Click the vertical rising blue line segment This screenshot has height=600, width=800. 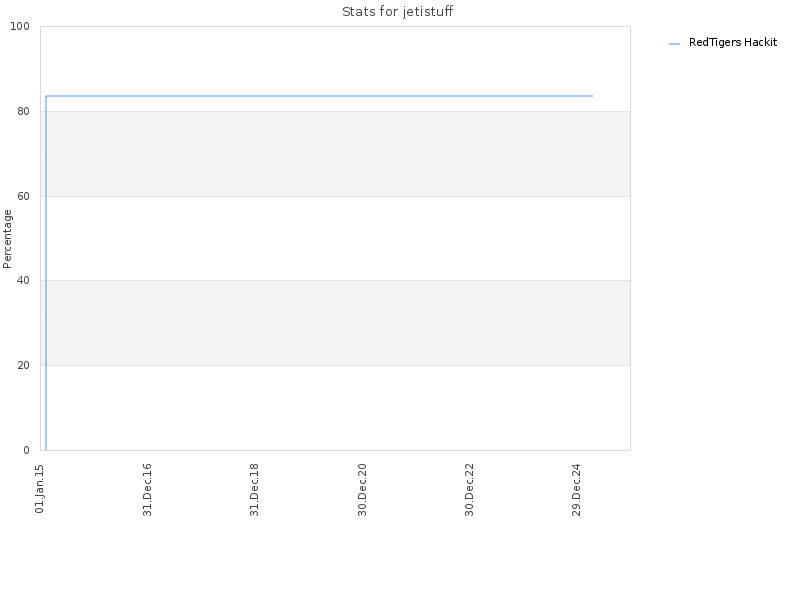click(46, 273)
